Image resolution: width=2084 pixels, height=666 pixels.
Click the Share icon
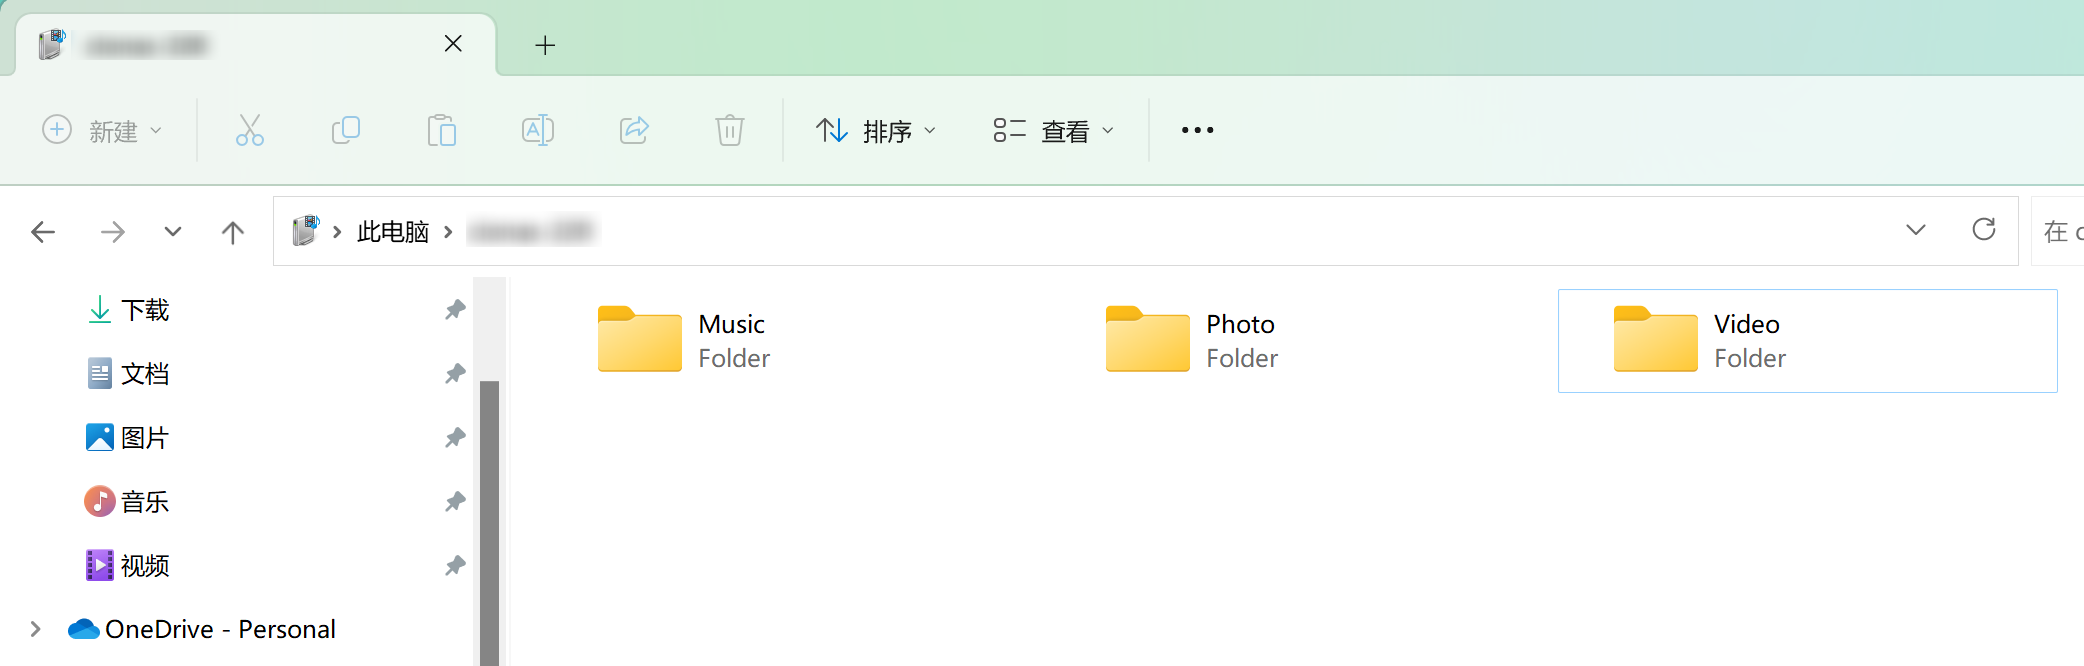634,130
